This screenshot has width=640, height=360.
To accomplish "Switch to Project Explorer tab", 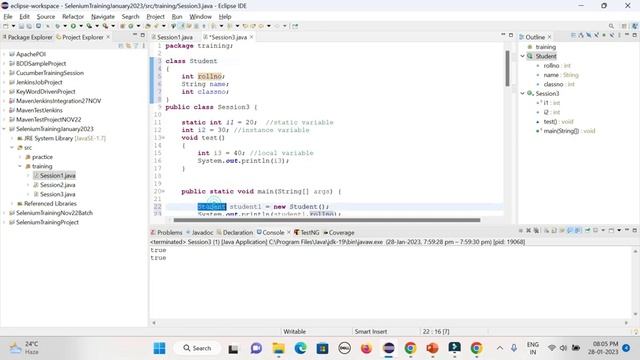I will 80,37.
